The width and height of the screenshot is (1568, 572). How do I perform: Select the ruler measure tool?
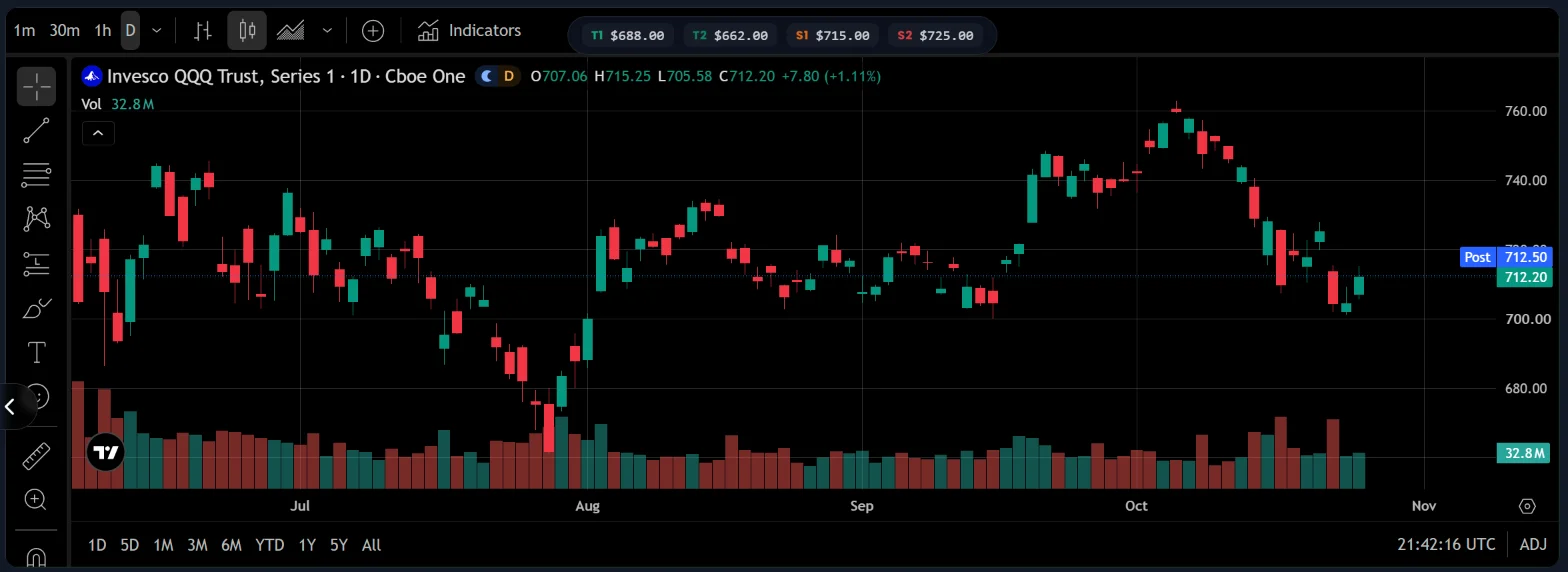(36, 456)
